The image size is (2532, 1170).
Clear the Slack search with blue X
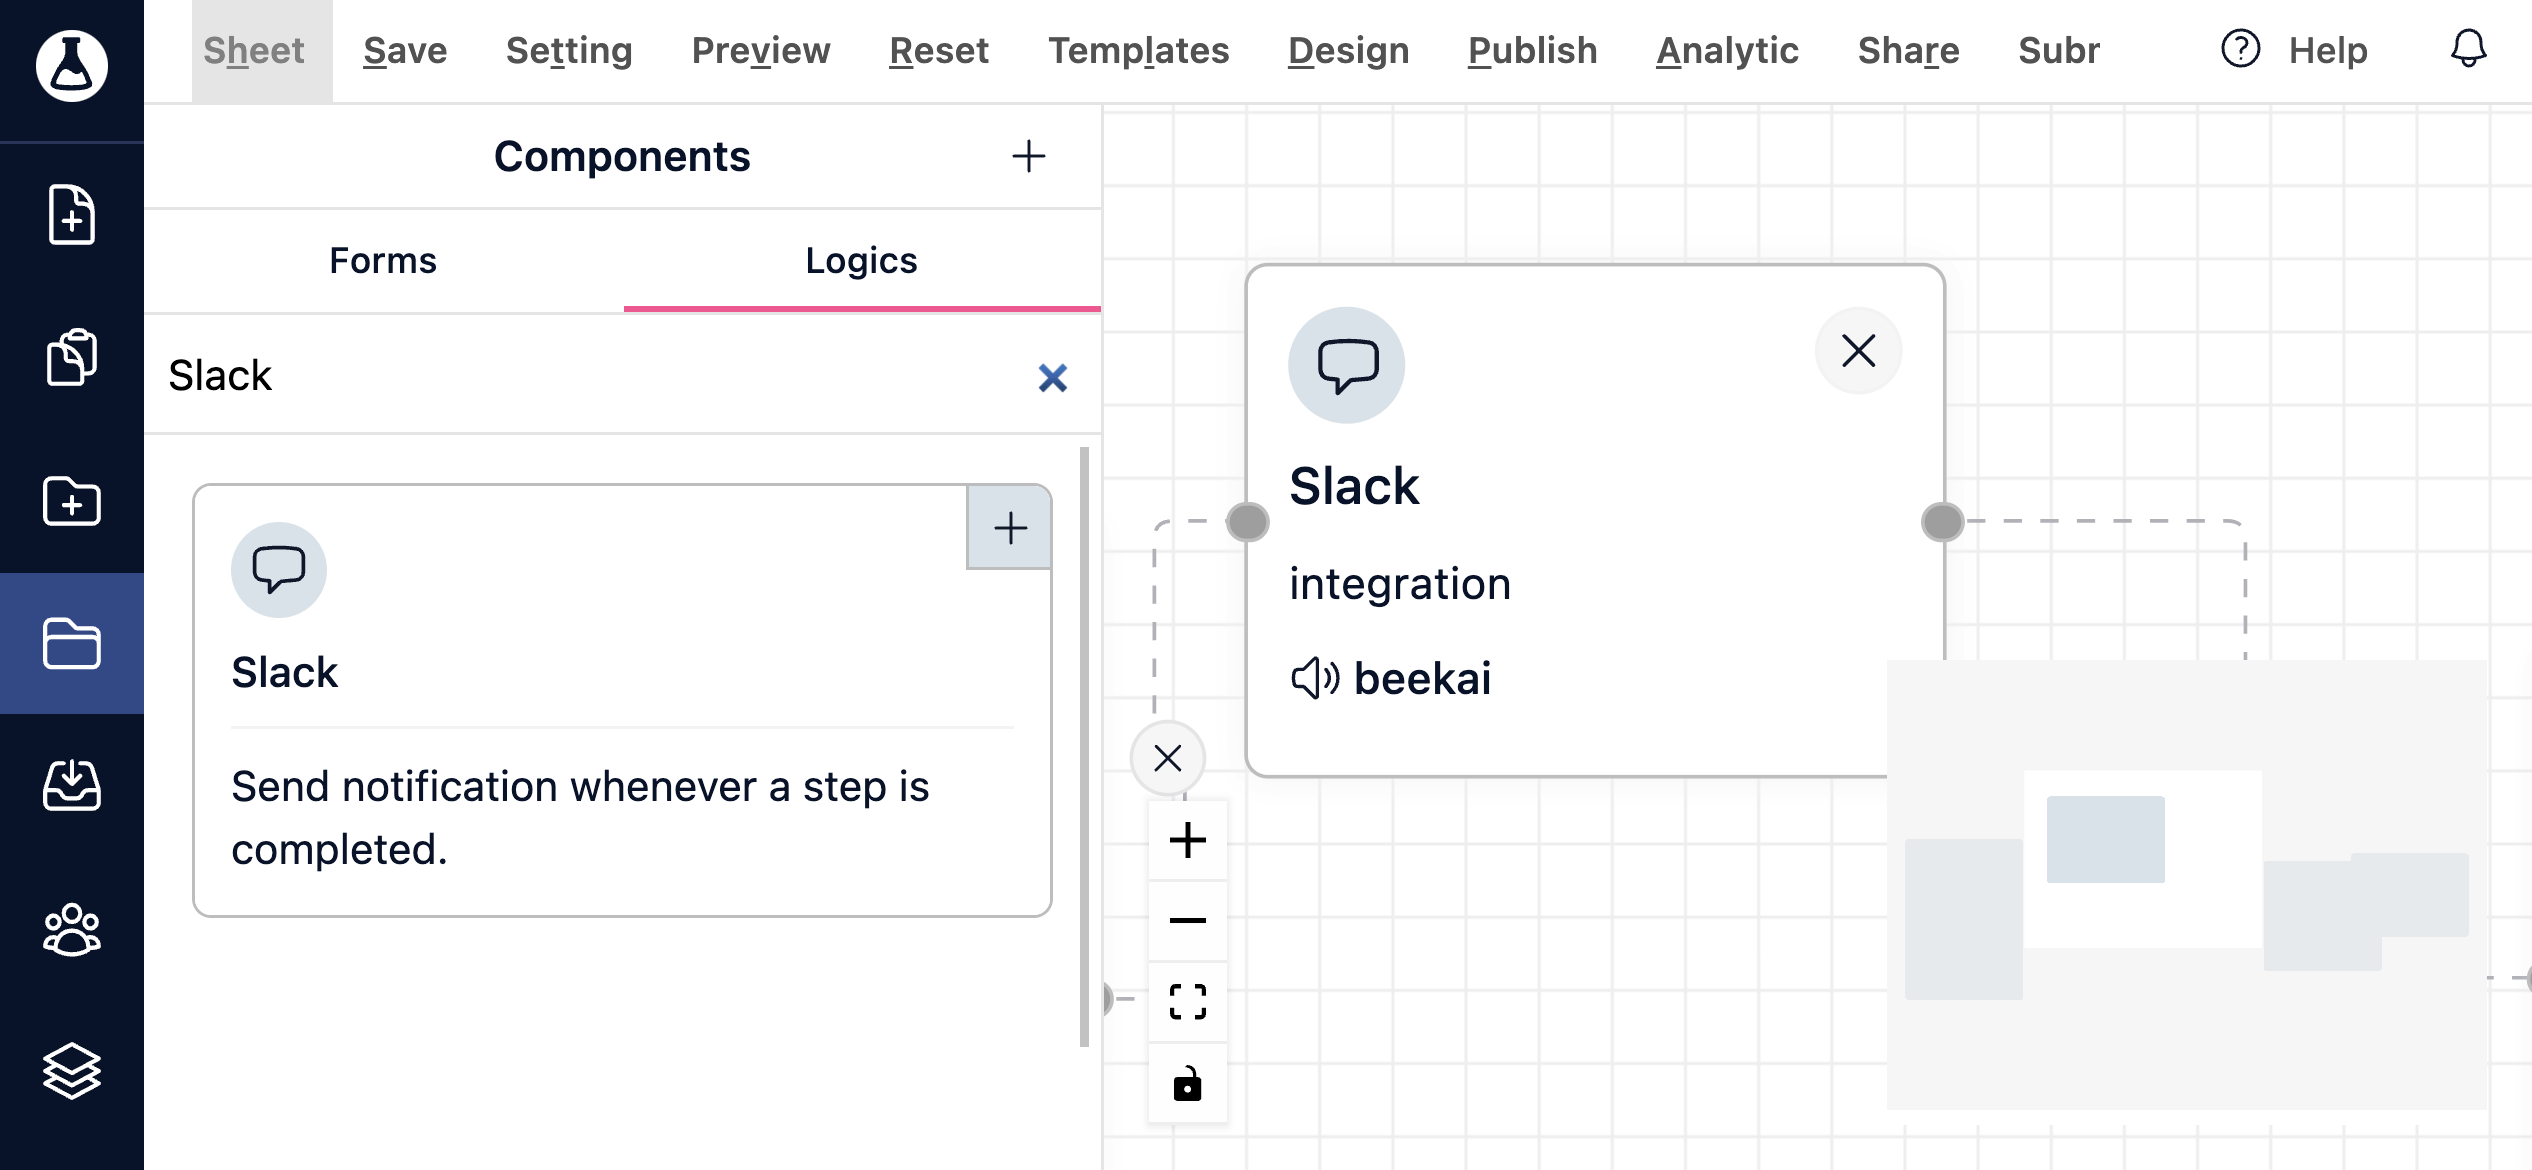(x=1052, y=377)
